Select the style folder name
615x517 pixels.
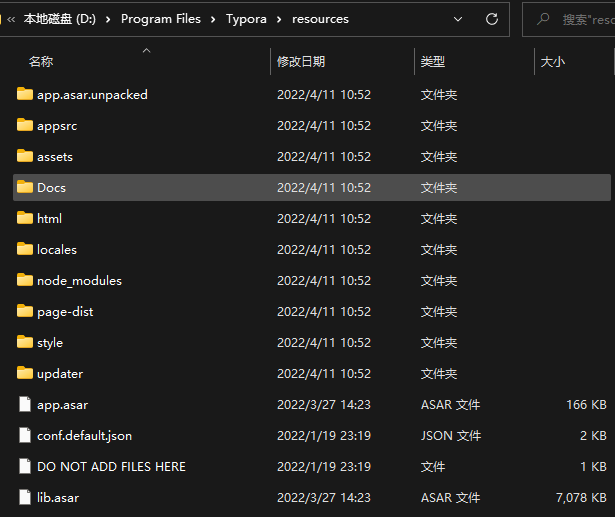pyautogui.click(x=50, y=342)
